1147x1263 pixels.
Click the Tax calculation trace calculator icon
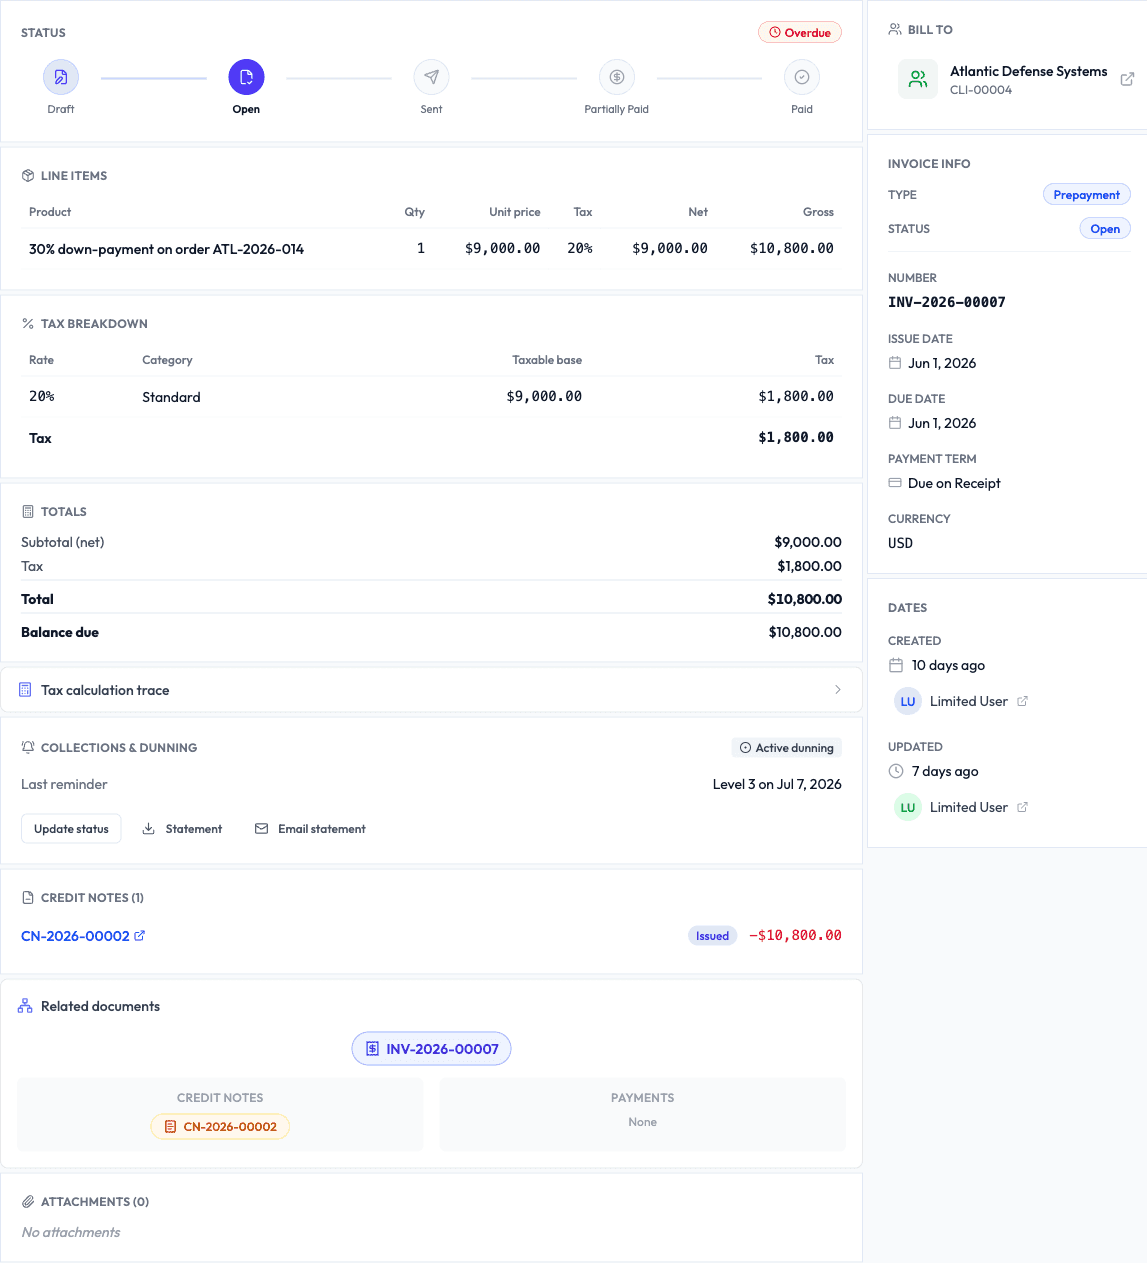25,690
